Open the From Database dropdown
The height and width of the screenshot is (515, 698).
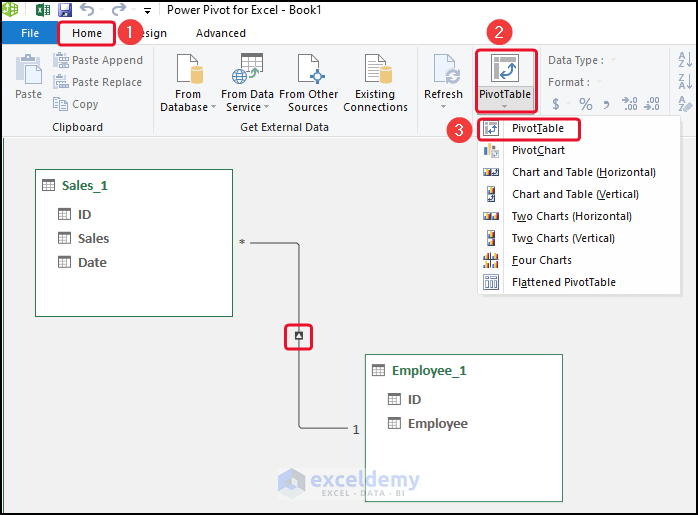pyautogui.click(x=188, y=83)
